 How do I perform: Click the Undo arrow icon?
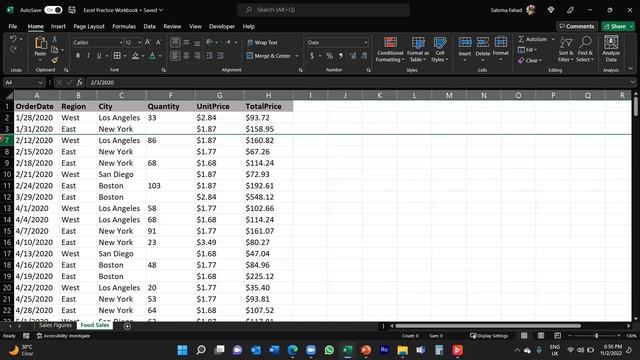(x=13, y=39)
